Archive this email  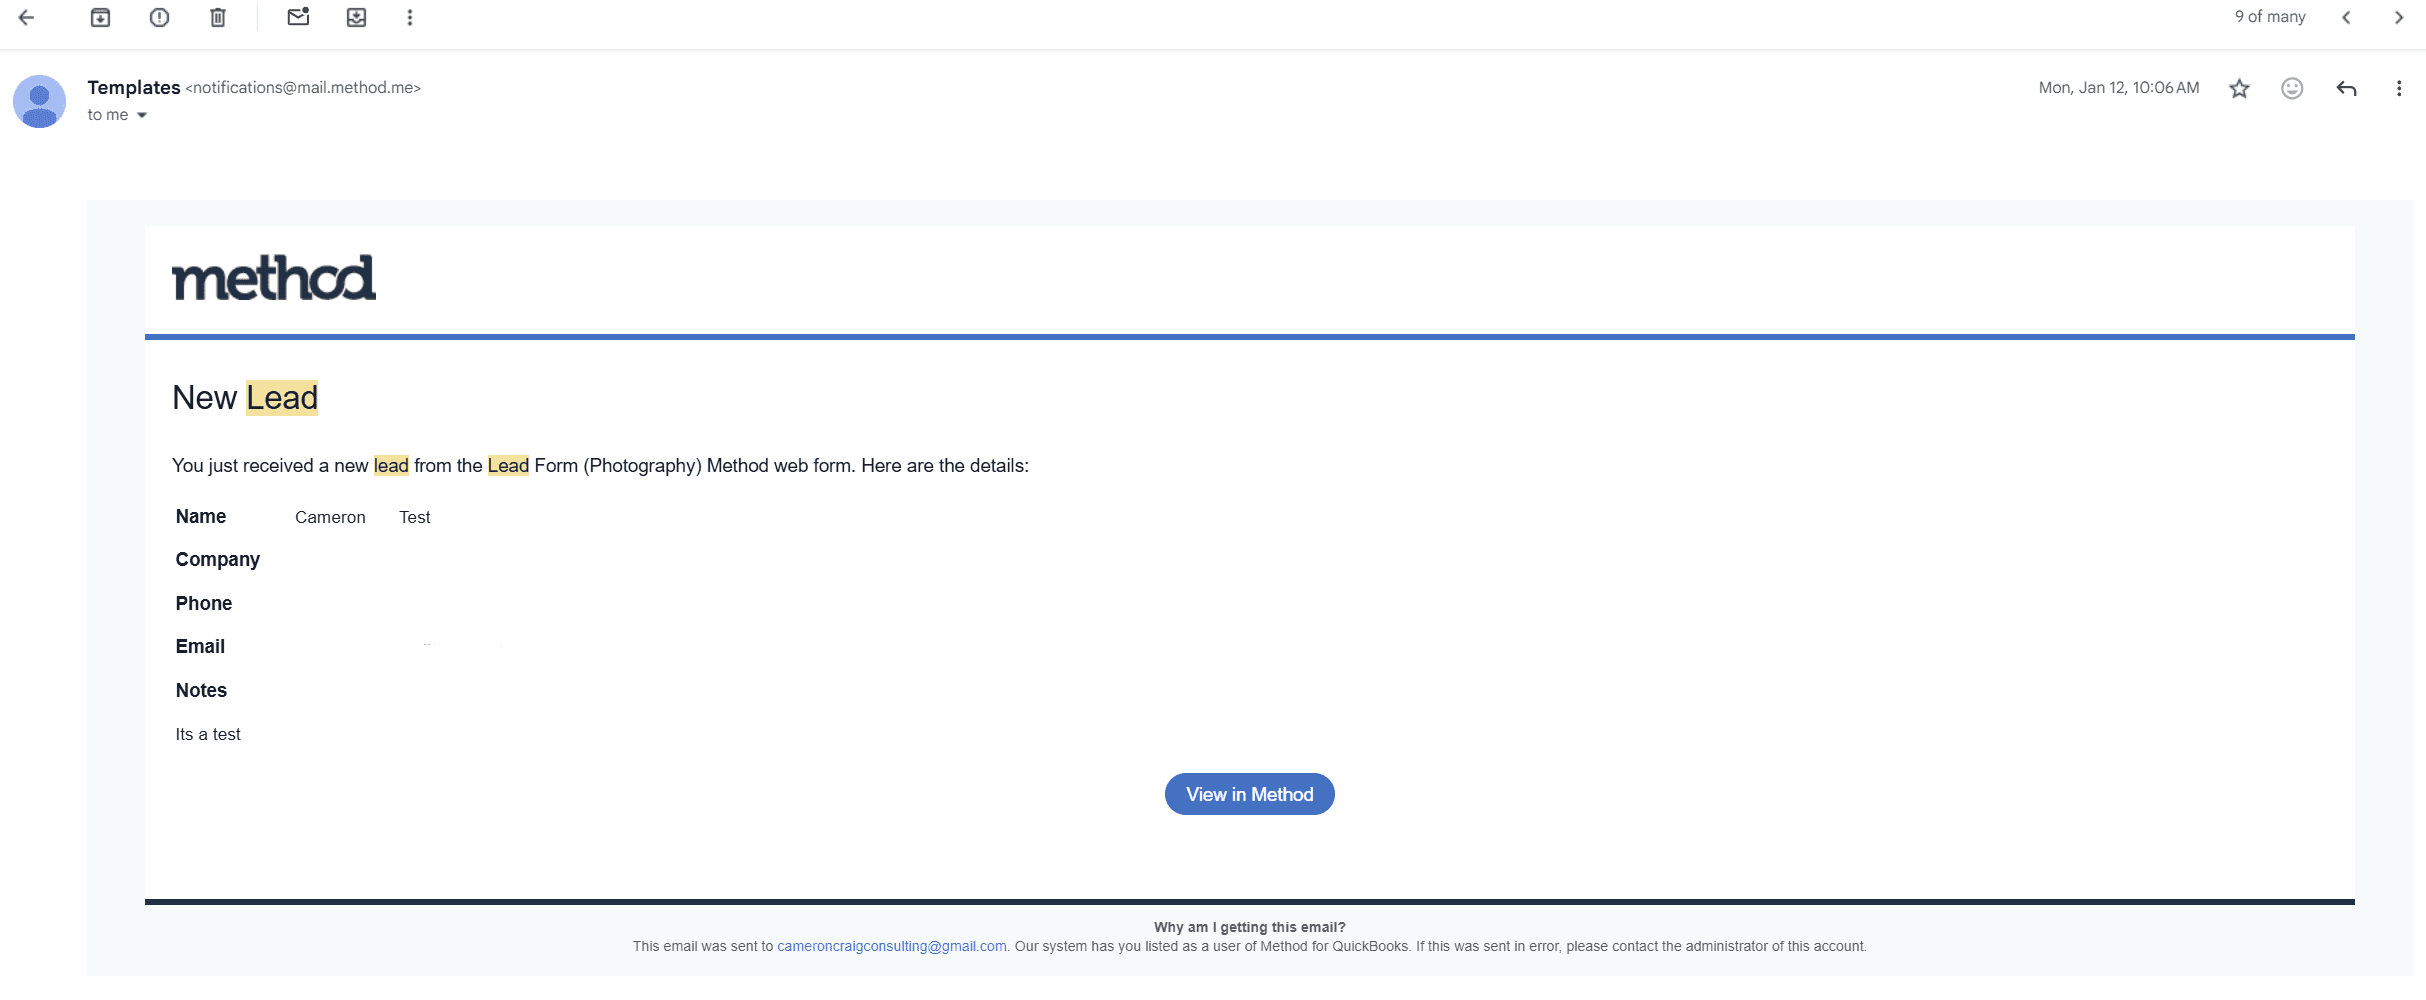point(100,17)
